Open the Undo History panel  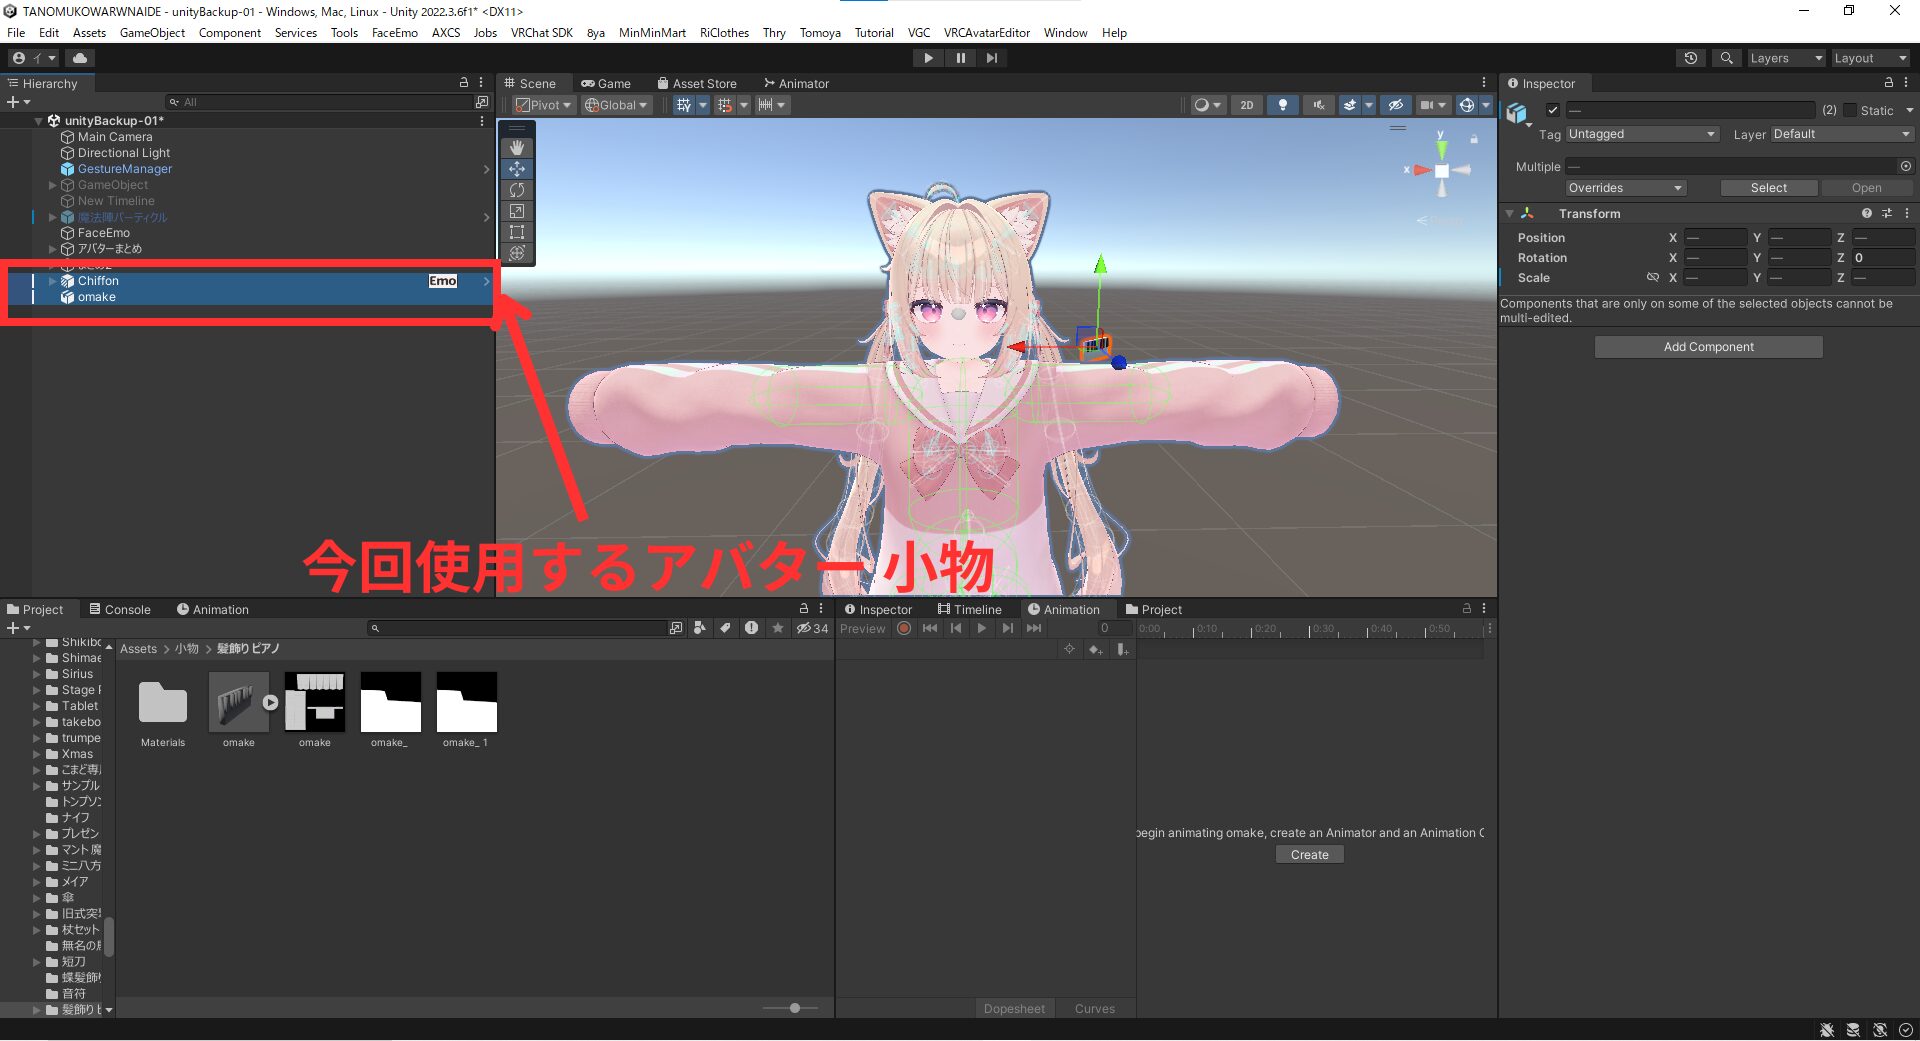pyautogui.click(x=1690, y=57)
